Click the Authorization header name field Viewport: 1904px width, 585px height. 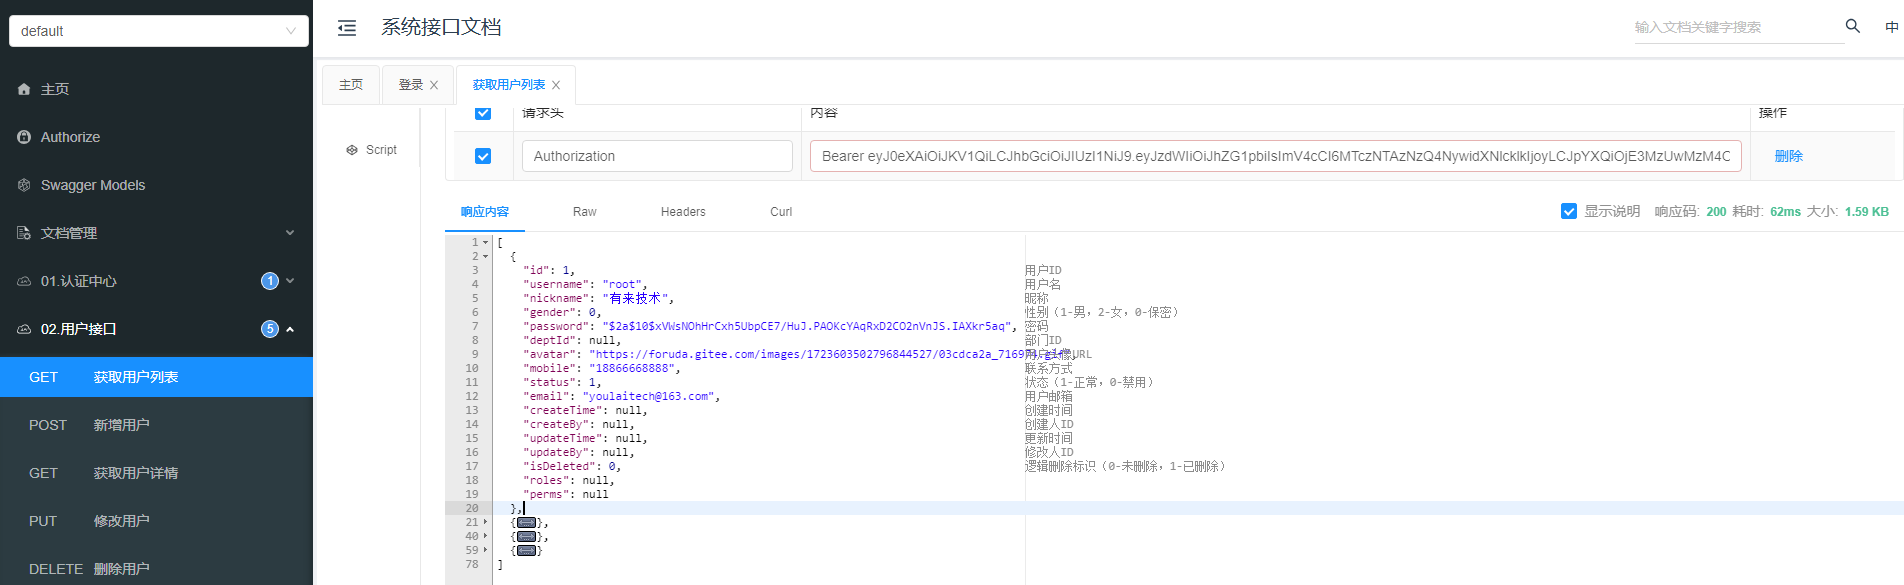(657, 156)
